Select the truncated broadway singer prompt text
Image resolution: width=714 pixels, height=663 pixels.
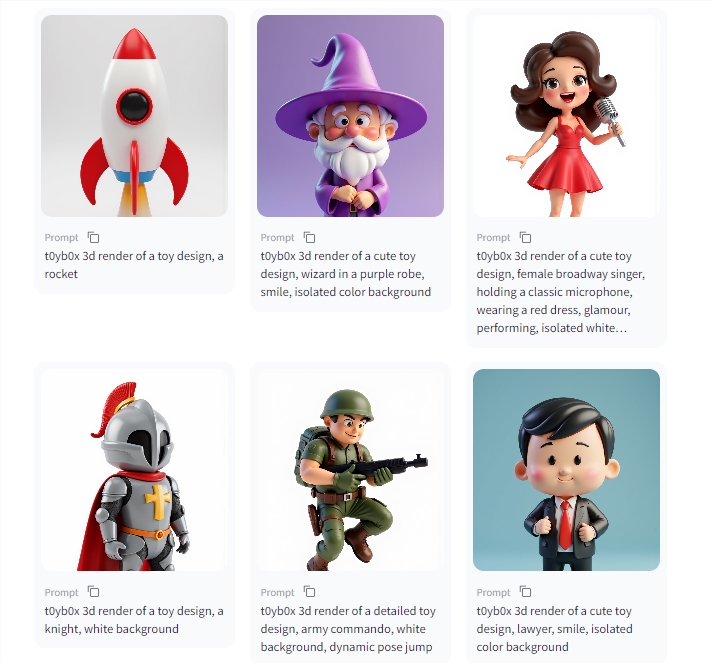tap(561, 292)
